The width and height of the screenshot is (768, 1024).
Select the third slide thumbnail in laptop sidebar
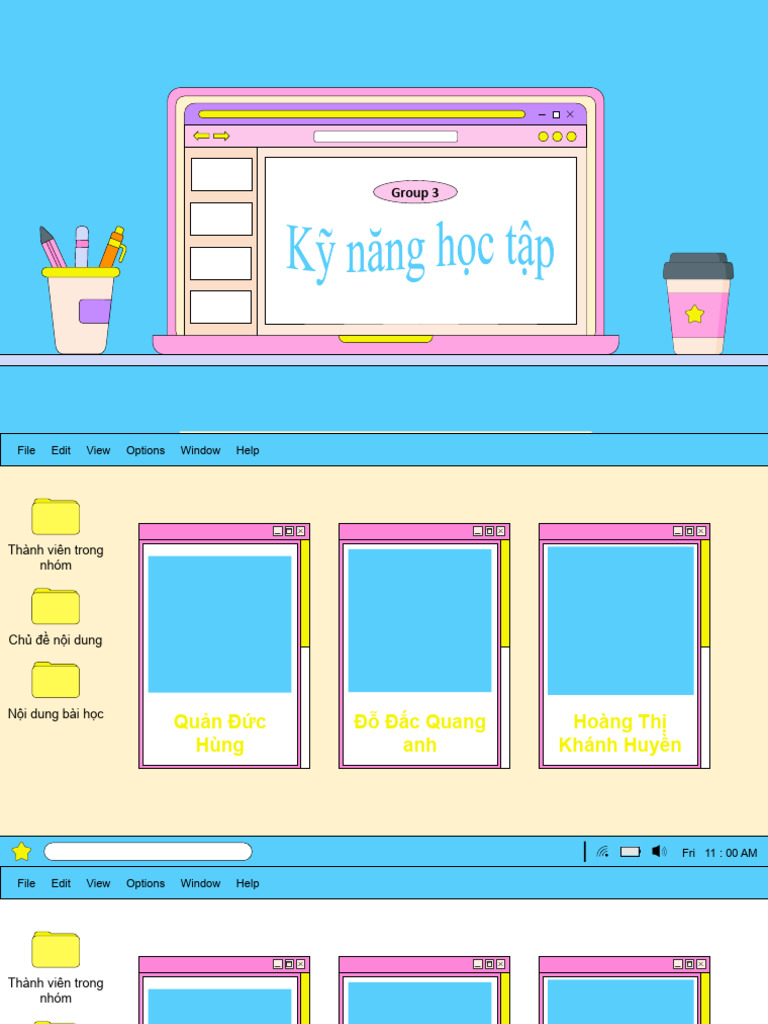(221, 263)
